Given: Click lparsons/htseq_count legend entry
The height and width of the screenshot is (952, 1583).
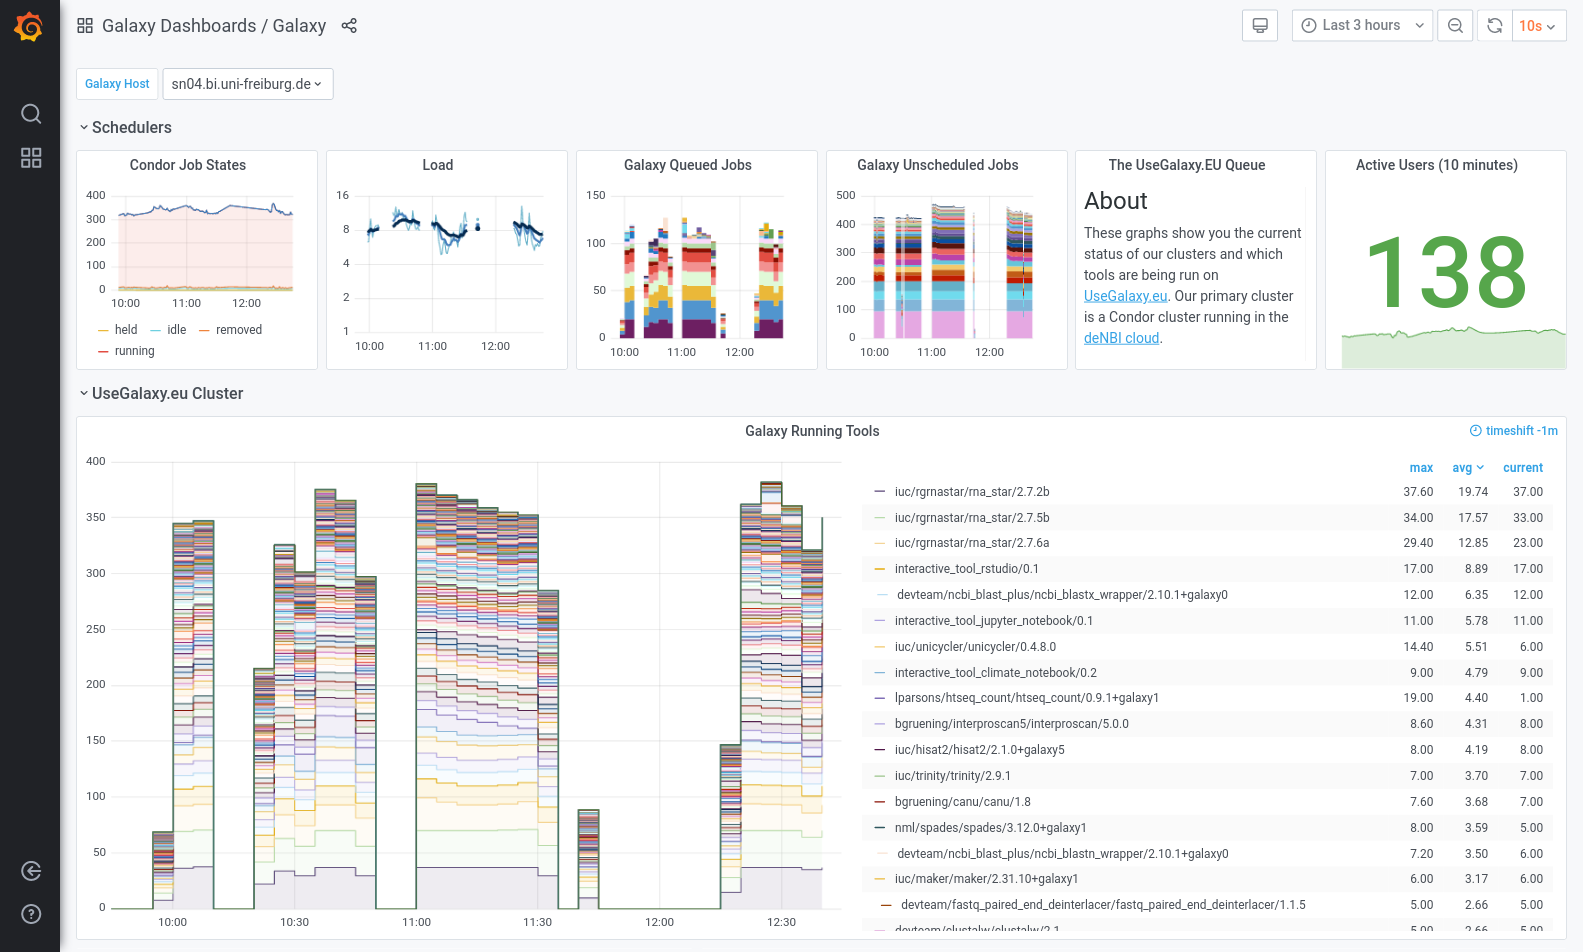Looking at the screenshot, I should [1027, 698].
